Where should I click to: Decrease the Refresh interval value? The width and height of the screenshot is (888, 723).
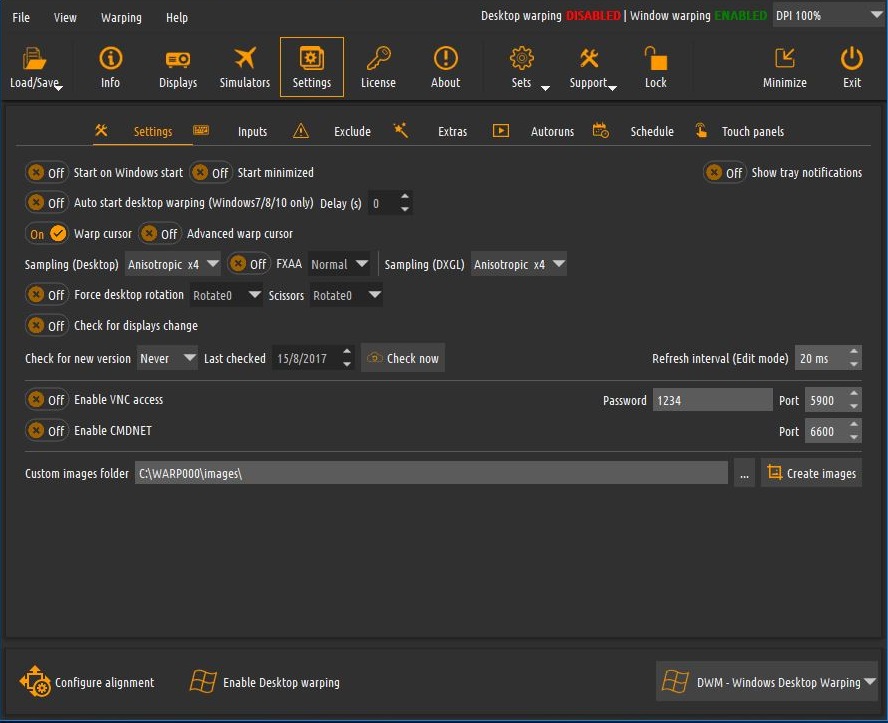pyautogui.click(x=854, y=365)
